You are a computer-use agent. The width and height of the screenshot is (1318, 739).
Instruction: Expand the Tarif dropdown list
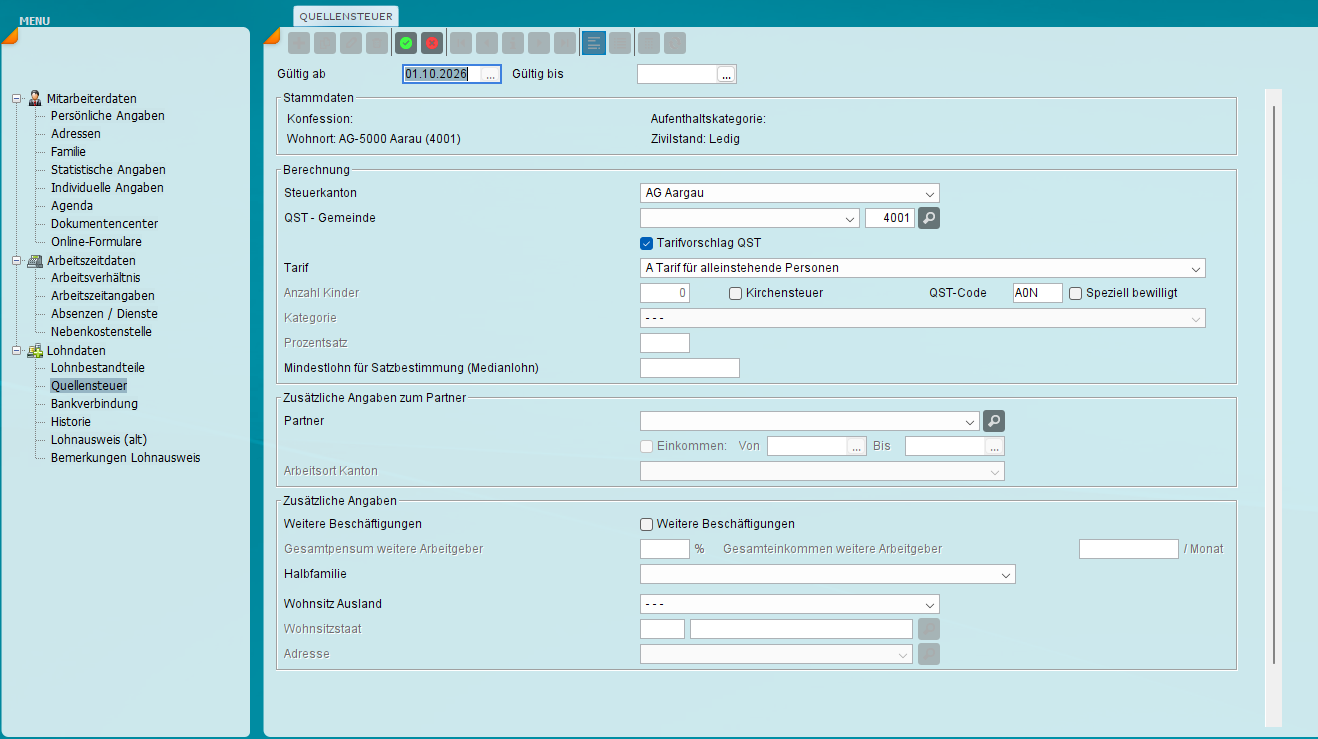[922, 268]
